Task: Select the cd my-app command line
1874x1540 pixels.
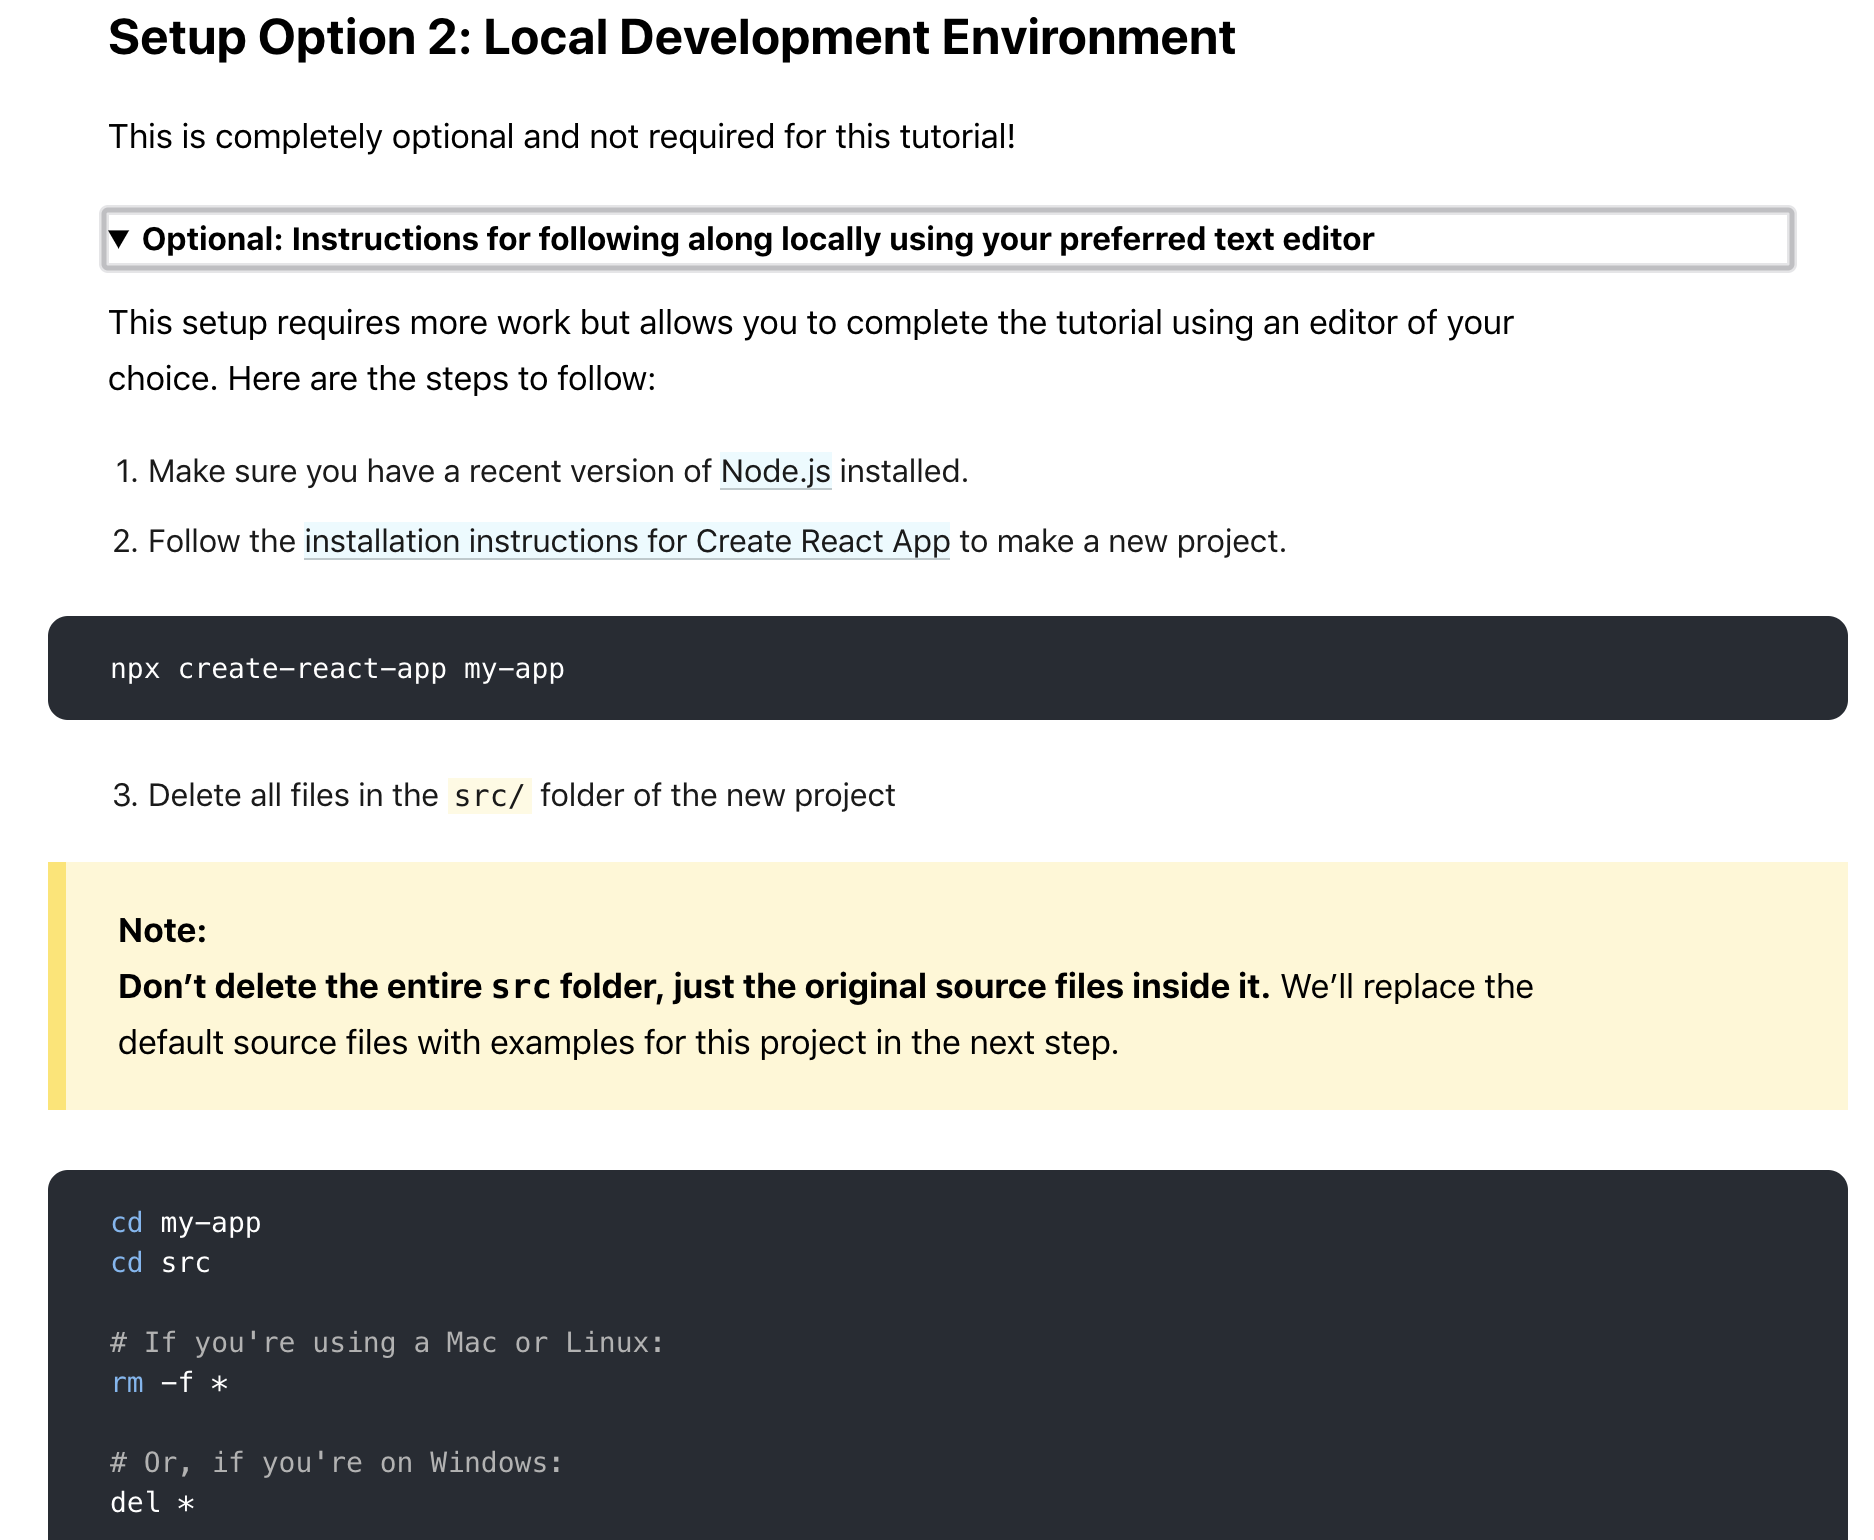Action: click(185, 1222)
